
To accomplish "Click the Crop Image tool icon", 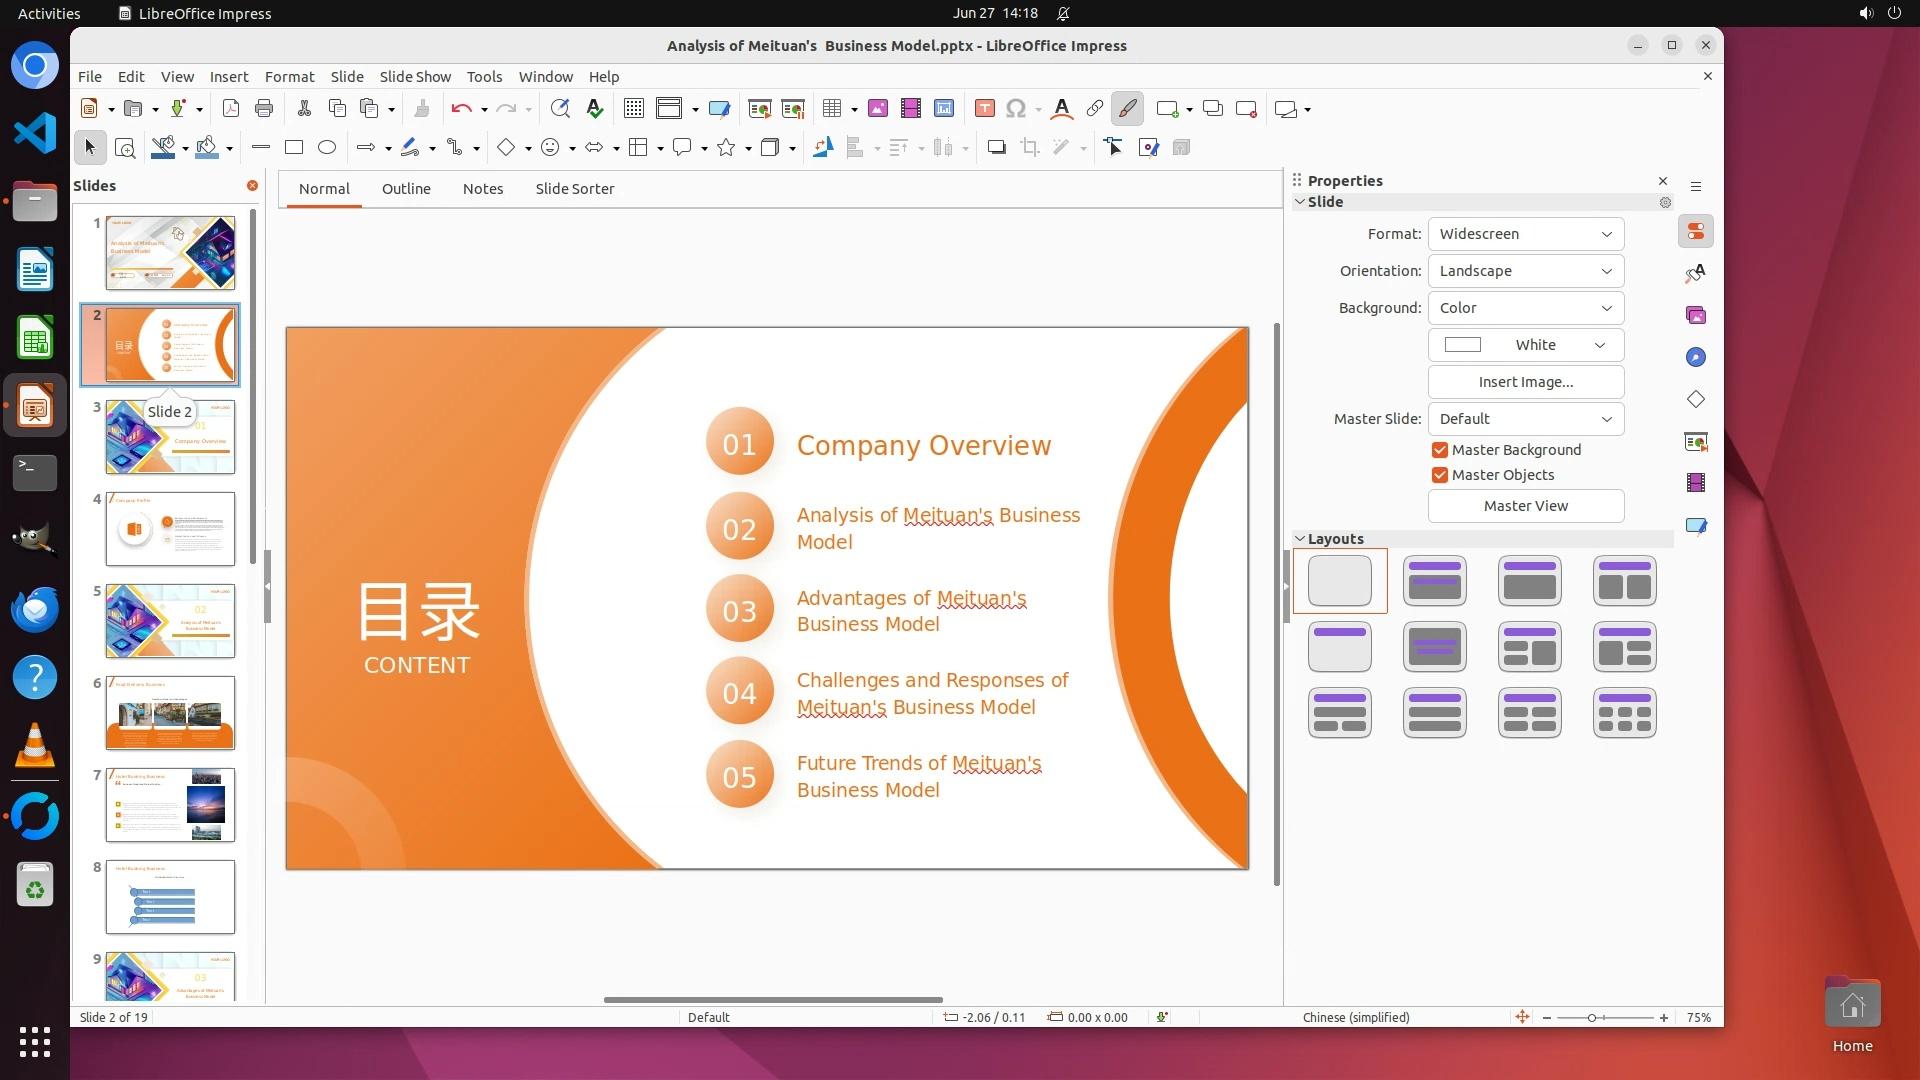I will point(1029,148).
